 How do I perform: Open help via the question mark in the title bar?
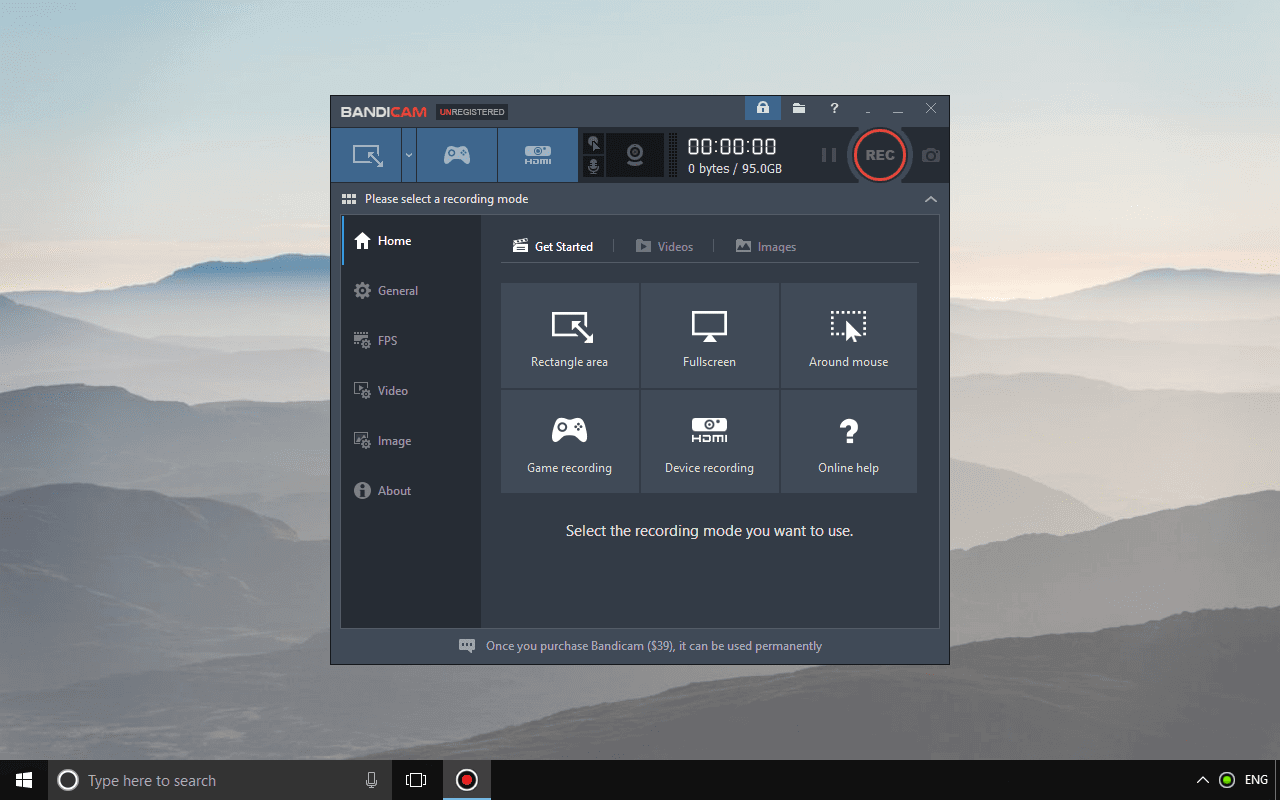(834, 108)
